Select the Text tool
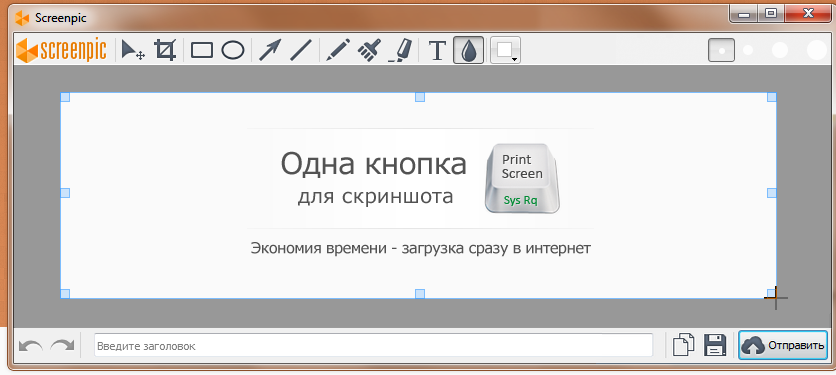Viewport: 836px width, 375px height. pos(437,50)
